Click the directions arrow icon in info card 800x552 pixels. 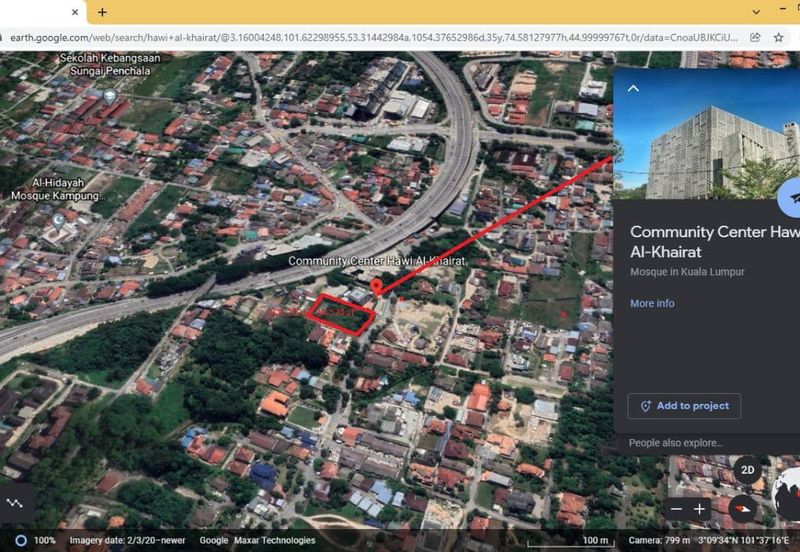[x=793, y=198]
